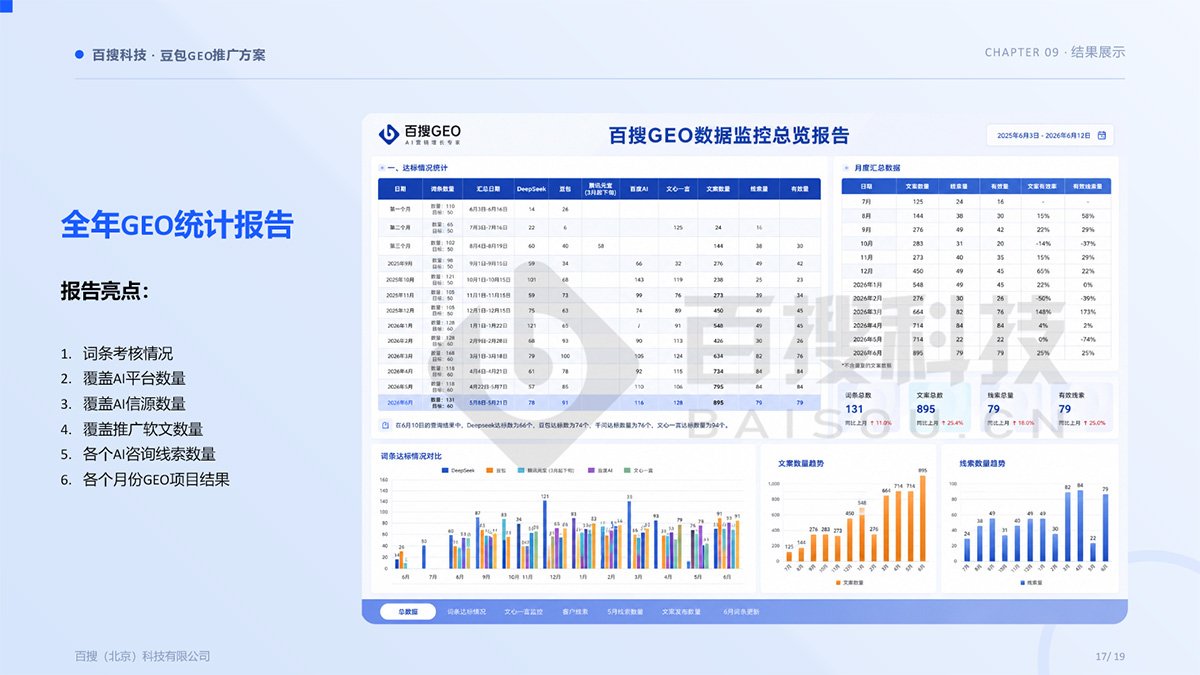Click the 词条达标情况对比 chart title
The height and width of the screenshot is (675, 1200).
(x=411, y=457)
